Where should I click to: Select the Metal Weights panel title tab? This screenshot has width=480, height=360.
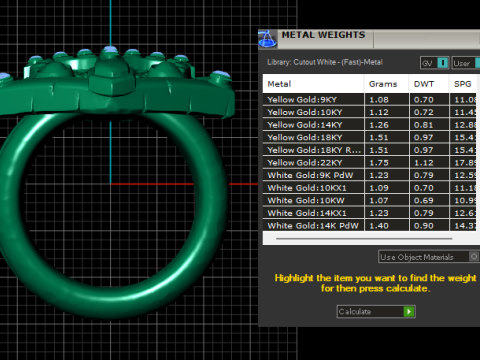click(323, 35)
